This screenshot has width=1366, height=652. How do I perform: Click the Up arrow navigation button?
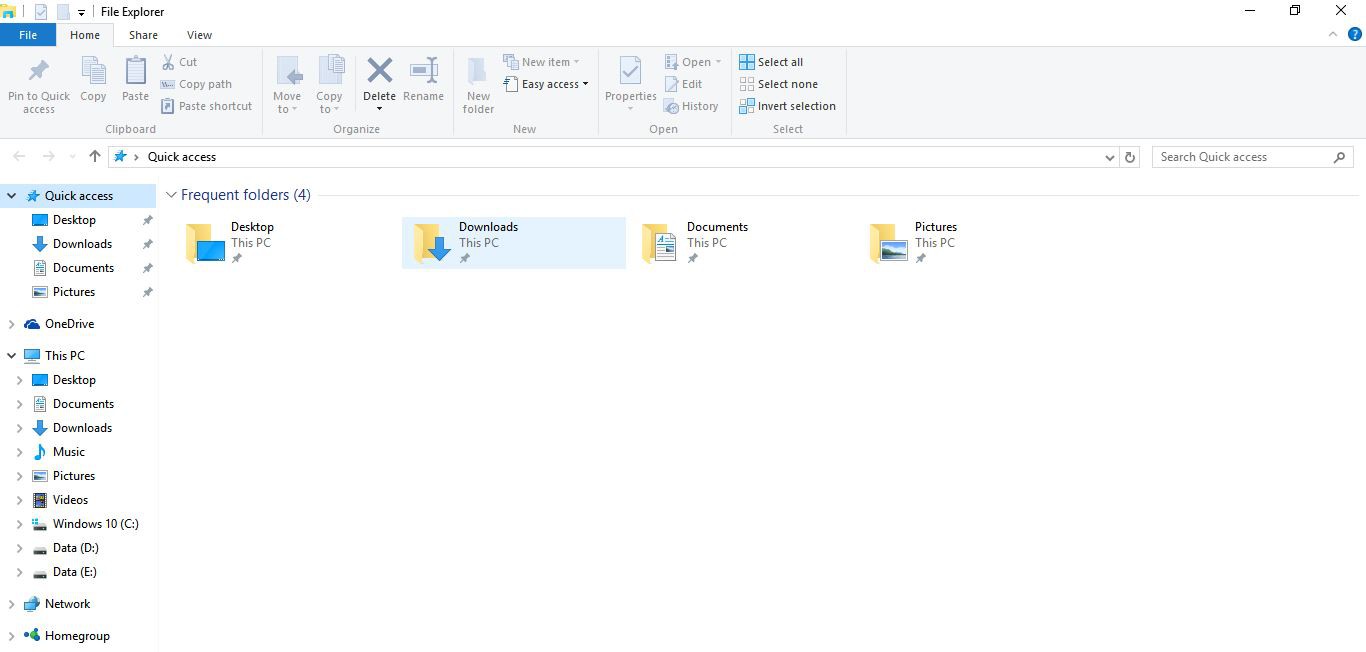95,156
